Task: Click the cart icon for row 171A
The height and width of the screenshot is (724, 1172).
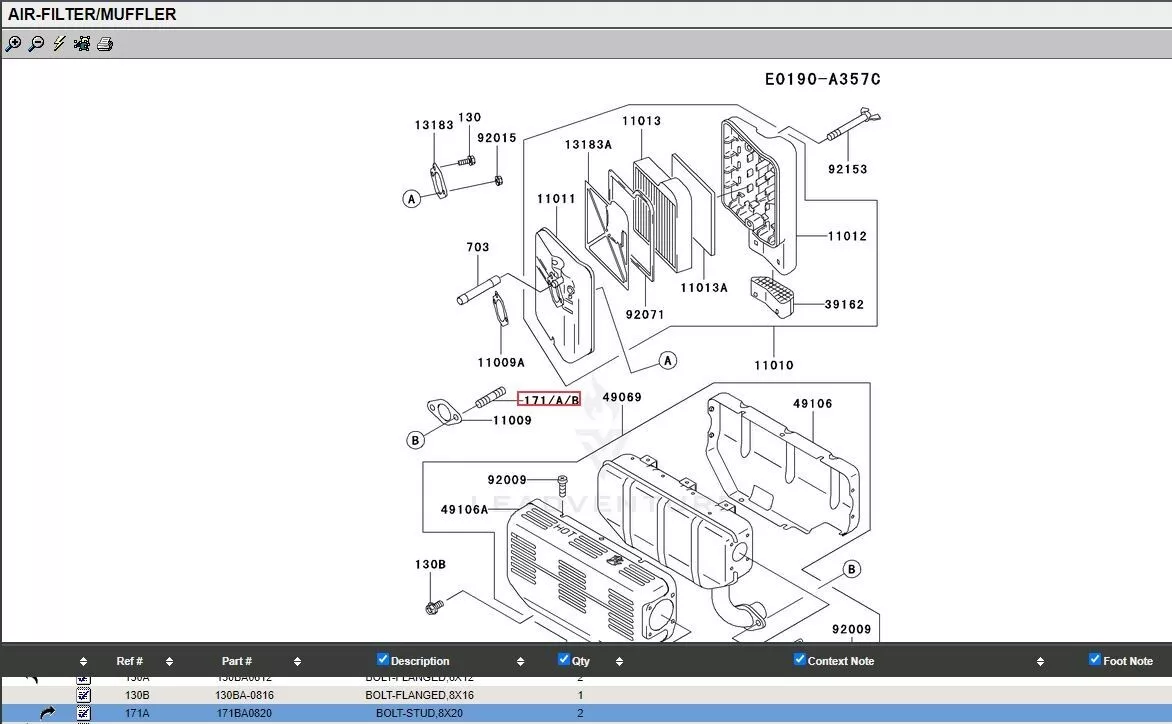Action: click(x=84, y=713)
